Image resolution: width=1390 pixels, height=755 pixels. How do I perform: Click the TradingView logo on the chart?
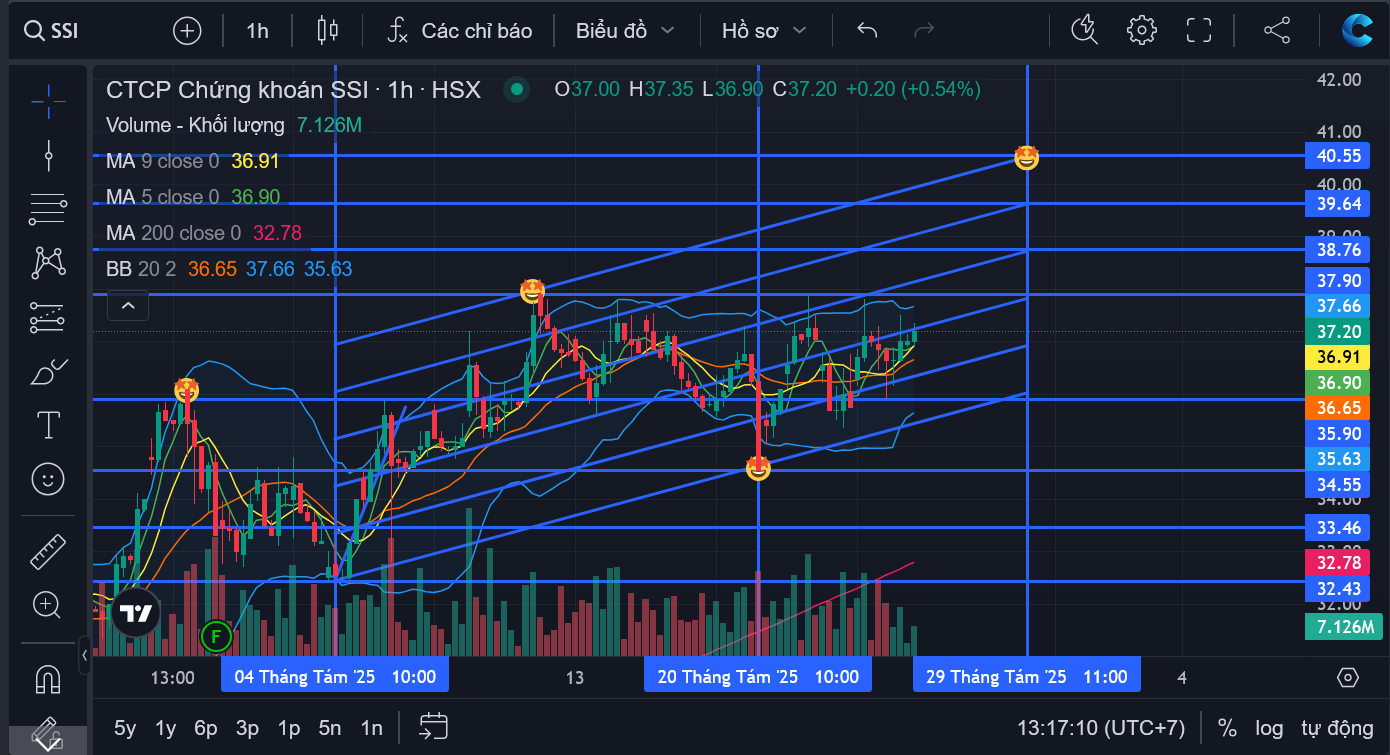click(135, 613)
